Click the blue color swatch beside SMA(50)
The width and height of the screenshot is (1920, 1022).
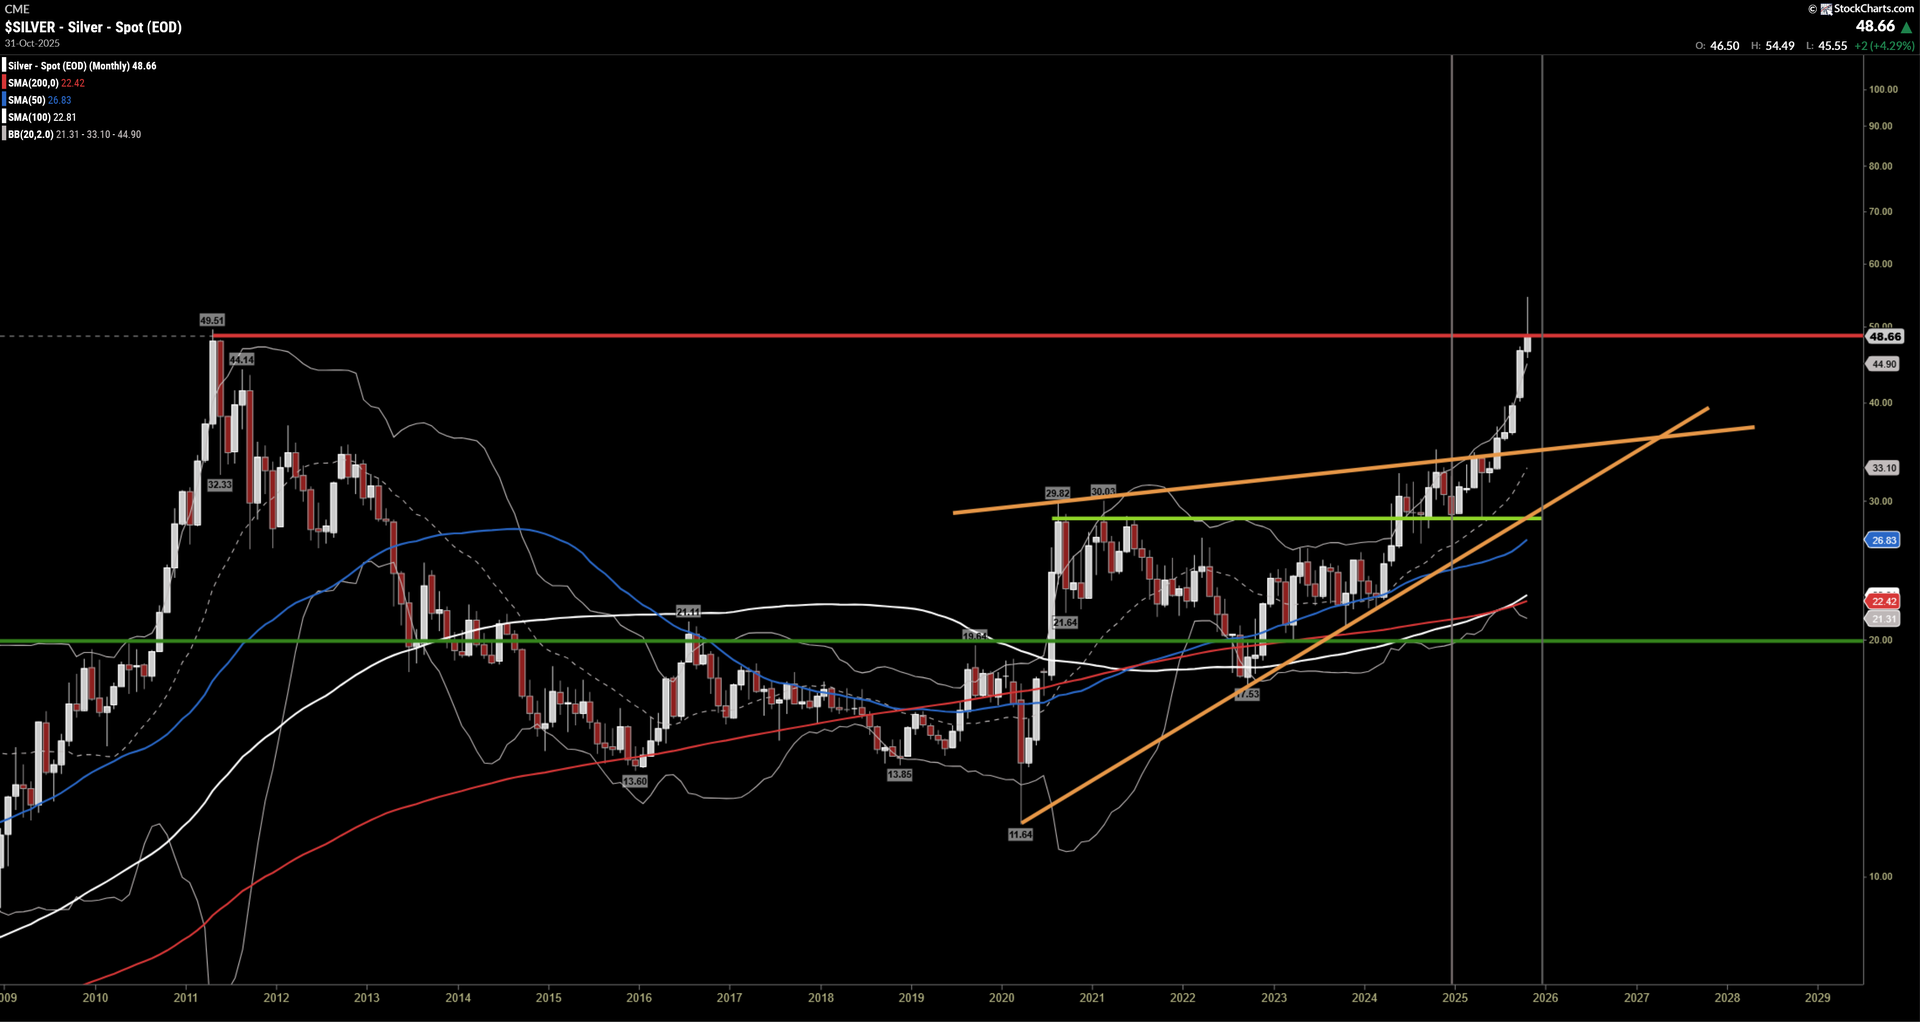(4, 100)
